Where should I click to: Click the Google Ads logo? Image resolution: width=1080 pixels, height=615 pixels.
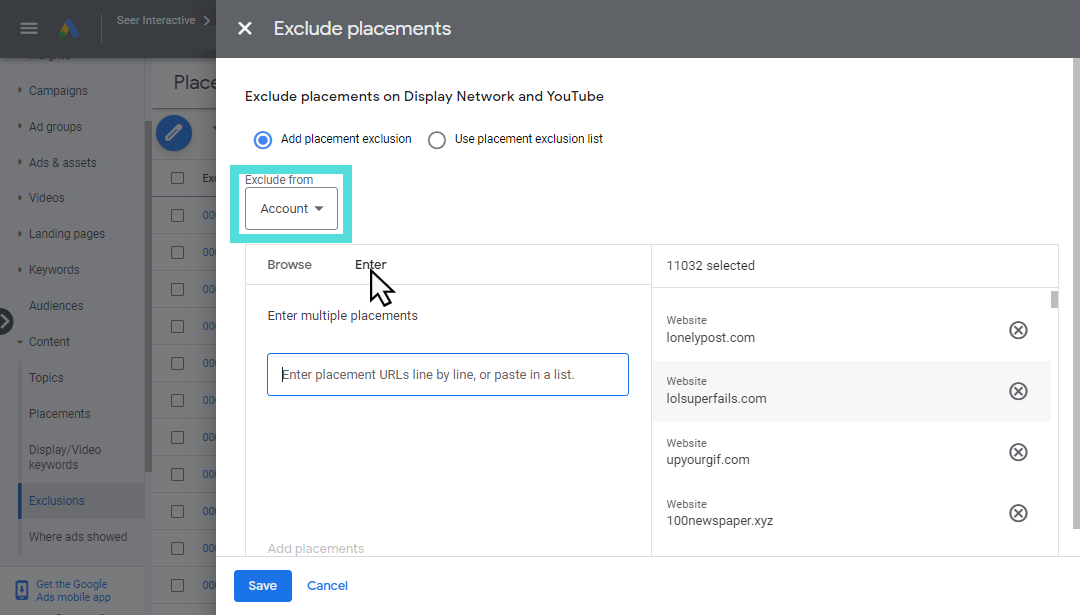pos(68,28)
